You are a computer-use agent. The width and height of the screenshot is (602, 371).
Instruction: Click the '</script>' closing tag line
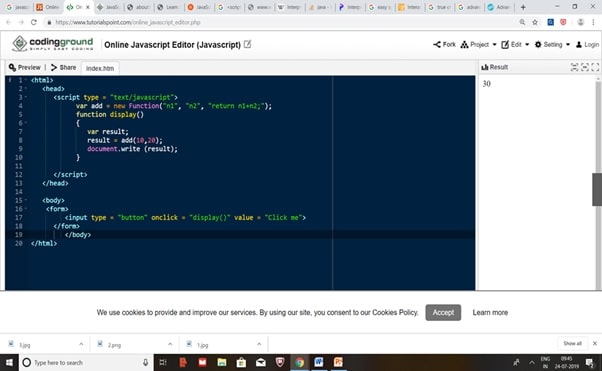pyautogui.click(x=70, y=174)
